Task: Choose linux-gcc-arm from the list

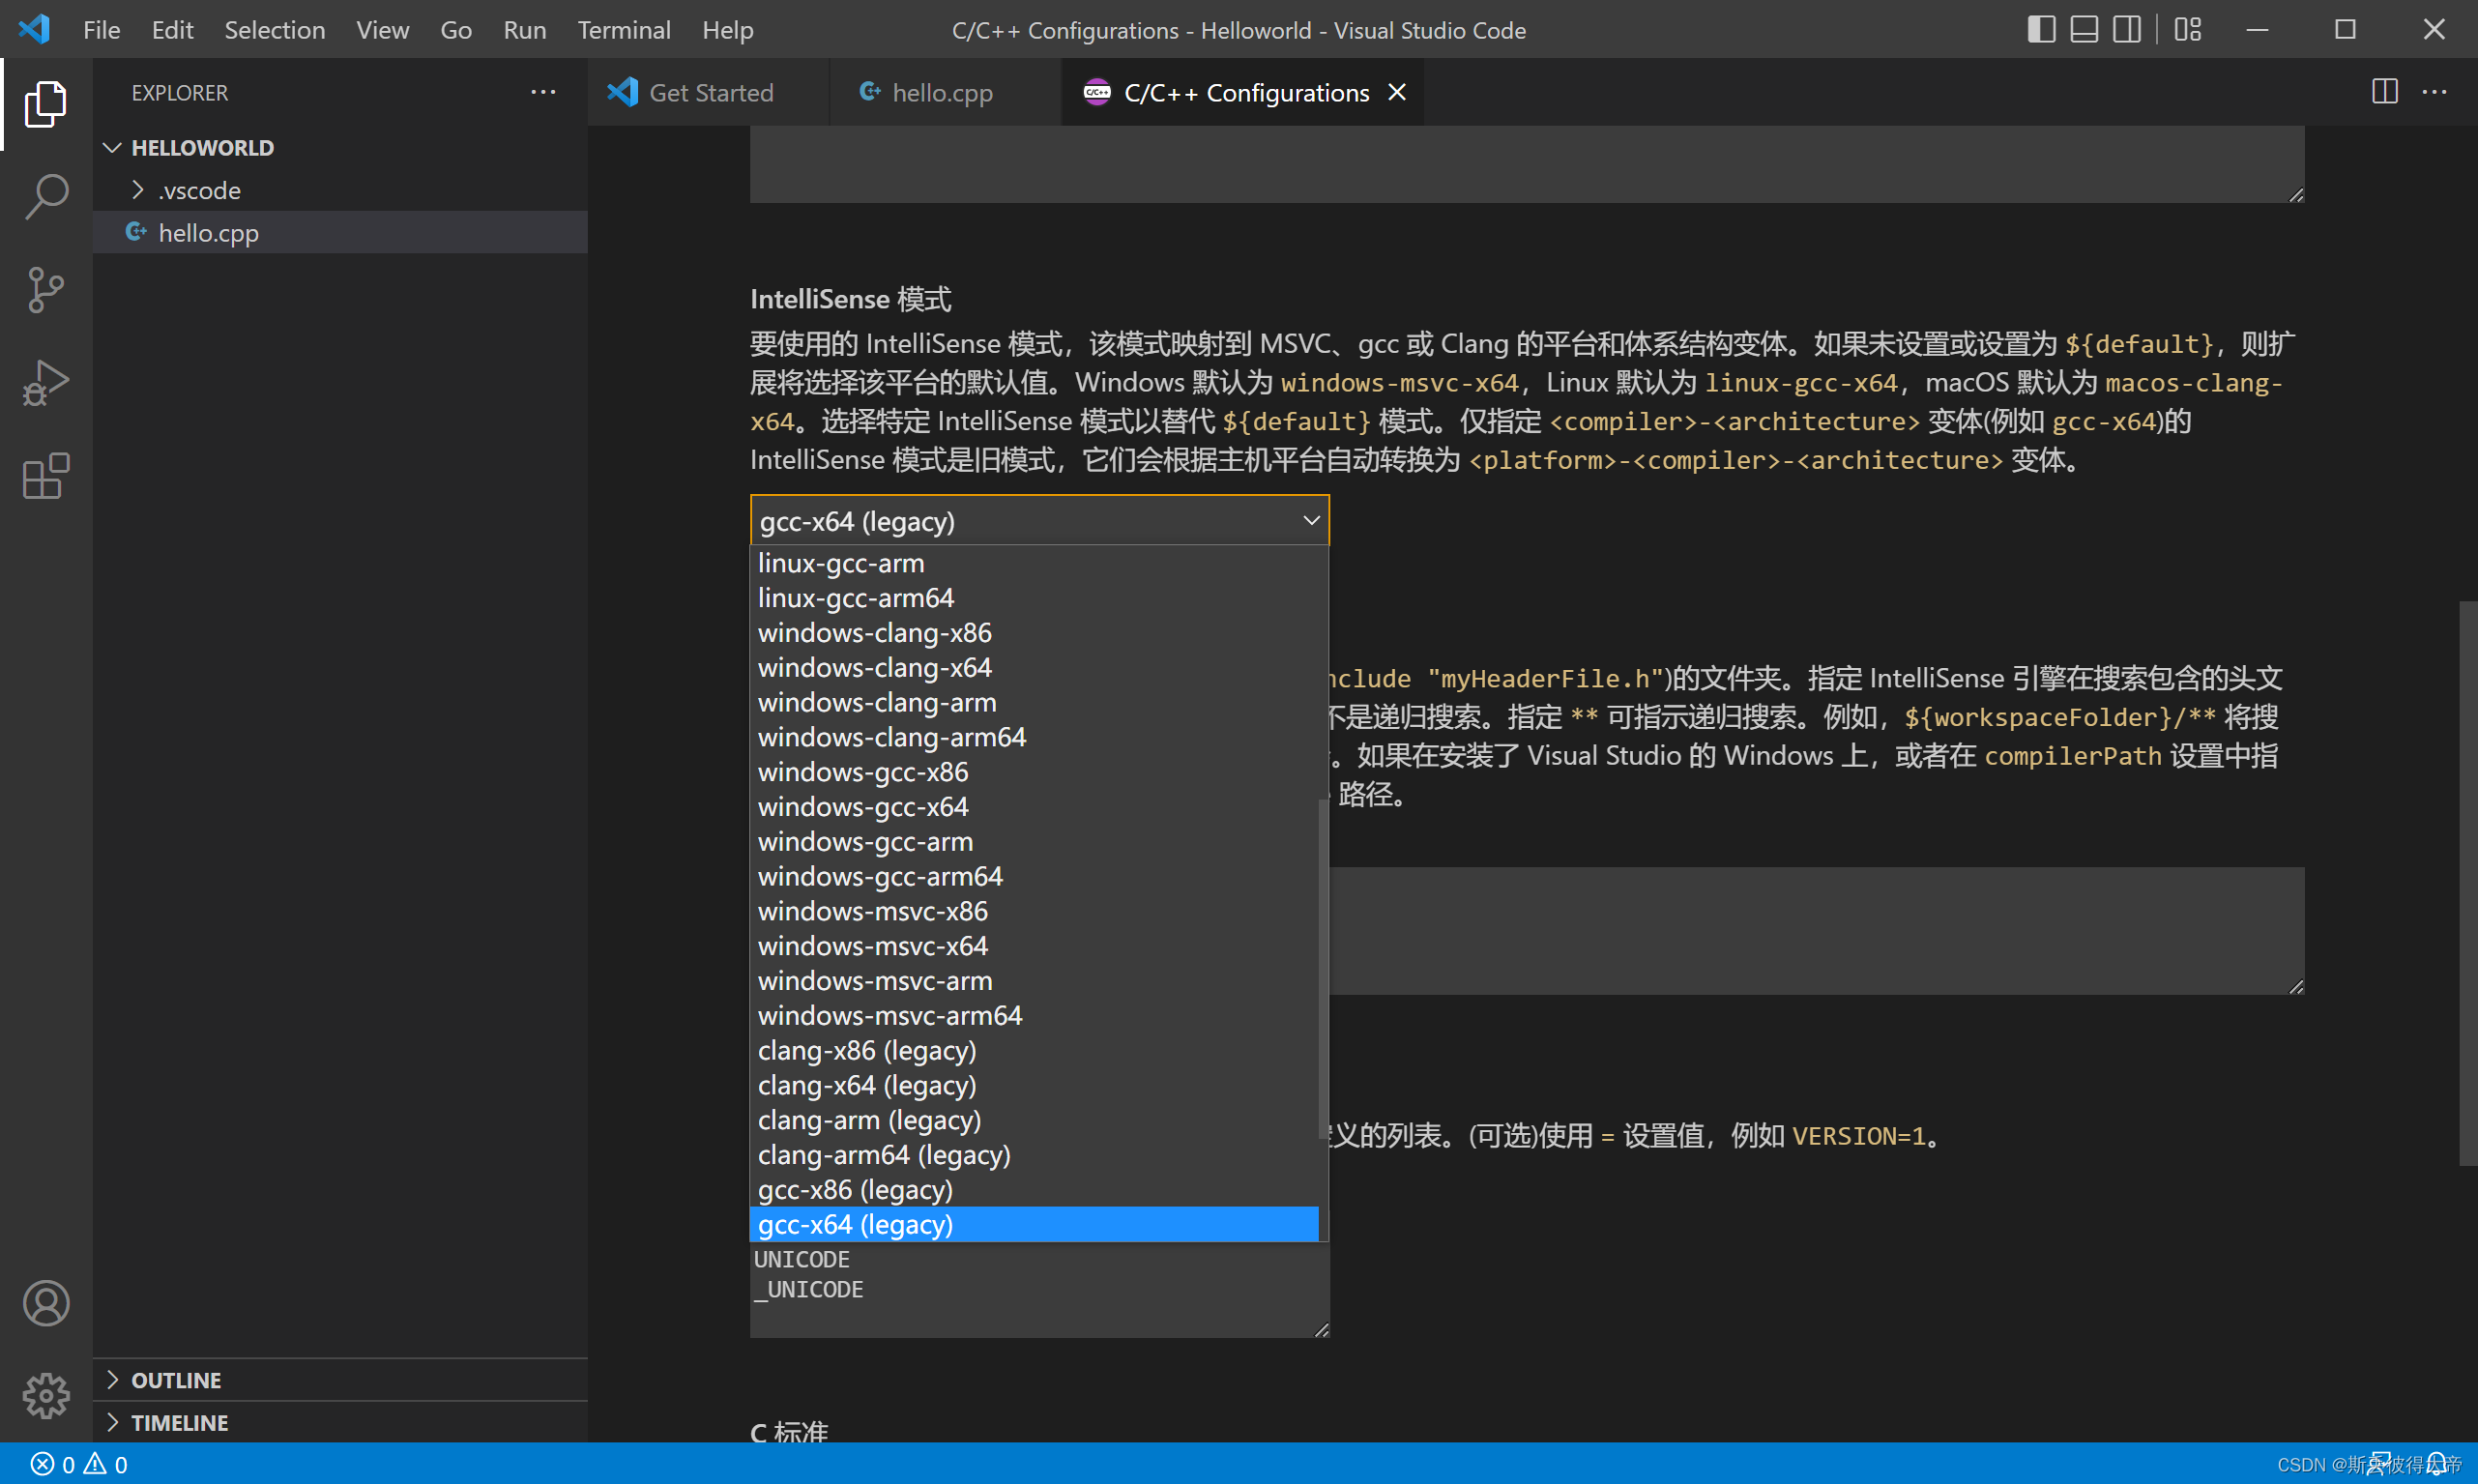Action: (x=1034, y=563)
